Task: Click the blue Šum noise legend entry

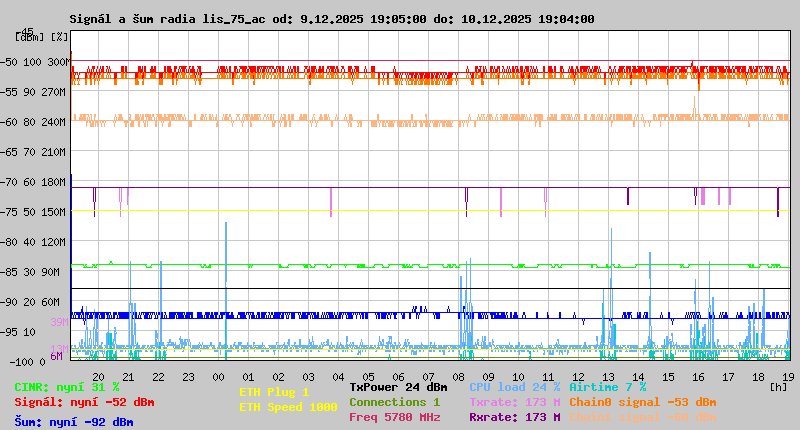Action: [73, 422]
